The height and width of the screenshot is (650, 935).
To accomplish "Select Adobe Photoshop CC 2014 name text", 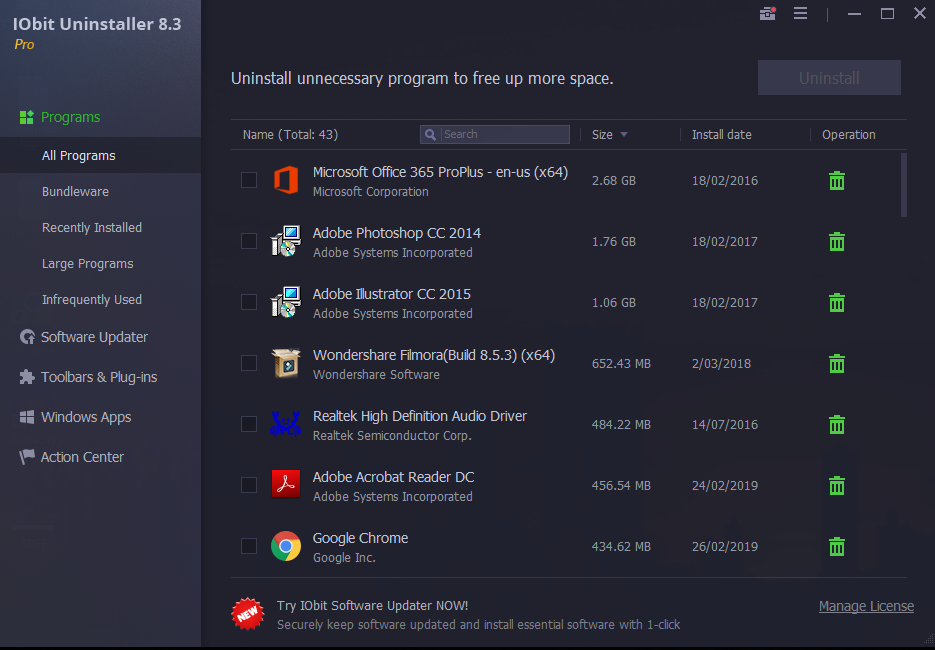I will pyautogui.click(x=397, y=233).
